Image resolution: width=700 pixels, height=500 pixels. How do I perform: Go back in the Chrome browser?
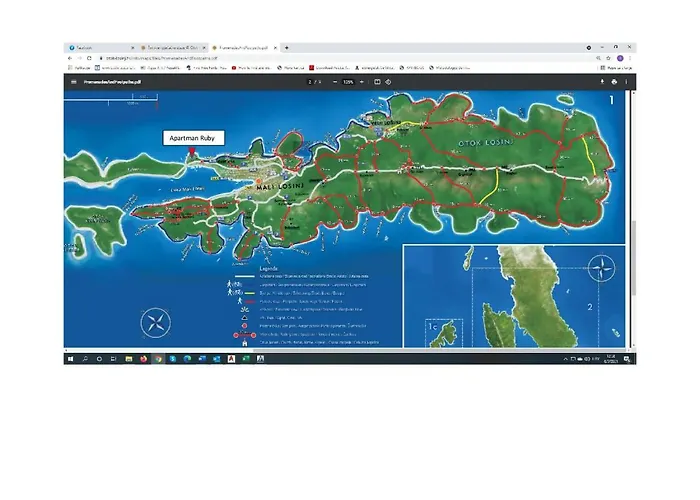(x=70, y=58)
